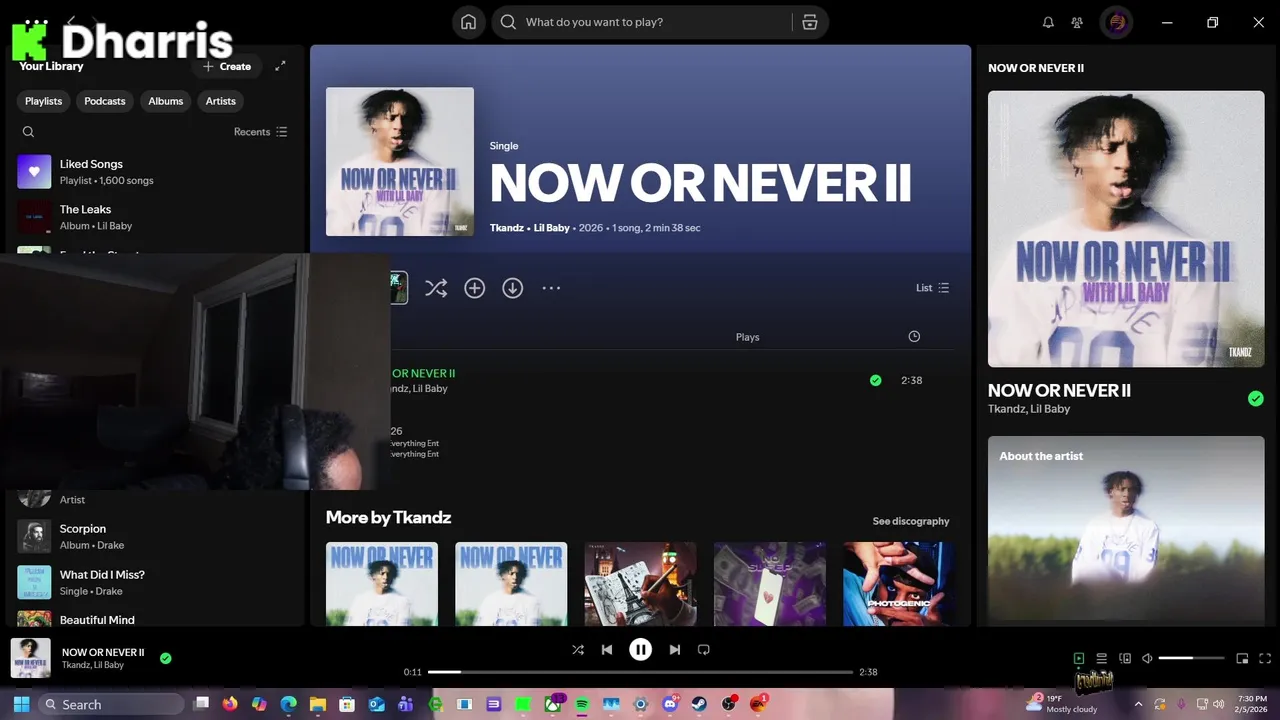Skip to the previous track
The width and height of the screenshot is (1280, 720).
pos(607,650)
